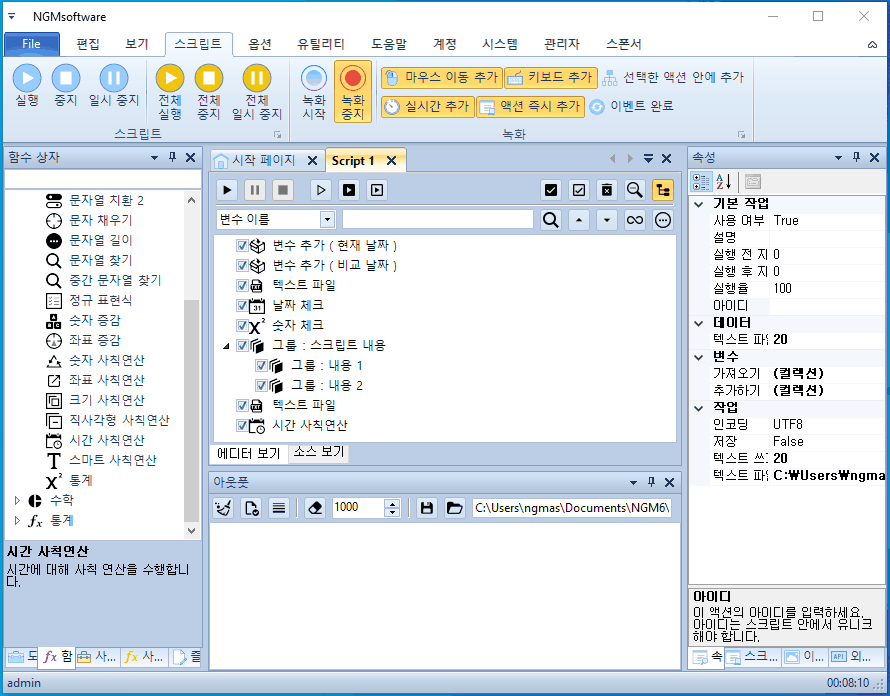This screenshot has height=696, width=890.
Task: Toggle 키보드 추가 recording option
Action: point(551,77)
